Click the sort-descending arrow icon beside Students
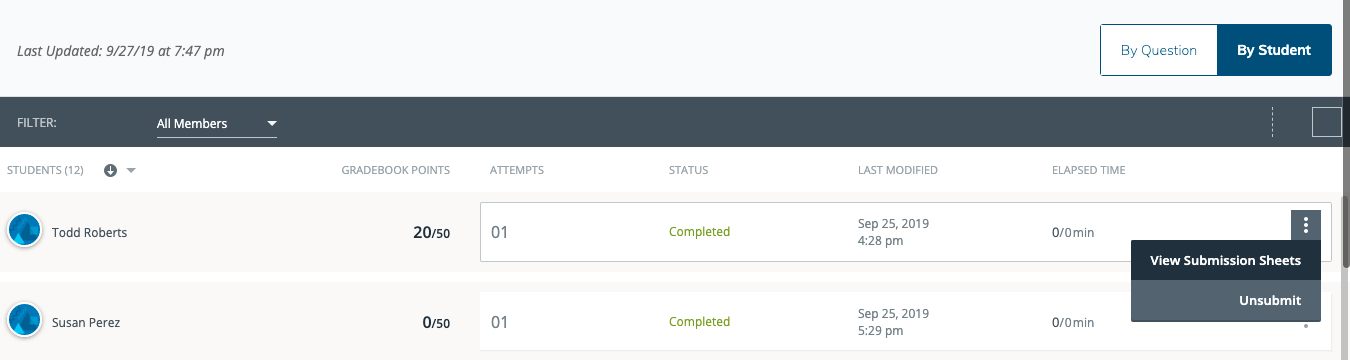Screen dimensions: 1350x360 (x=110, y=170)
